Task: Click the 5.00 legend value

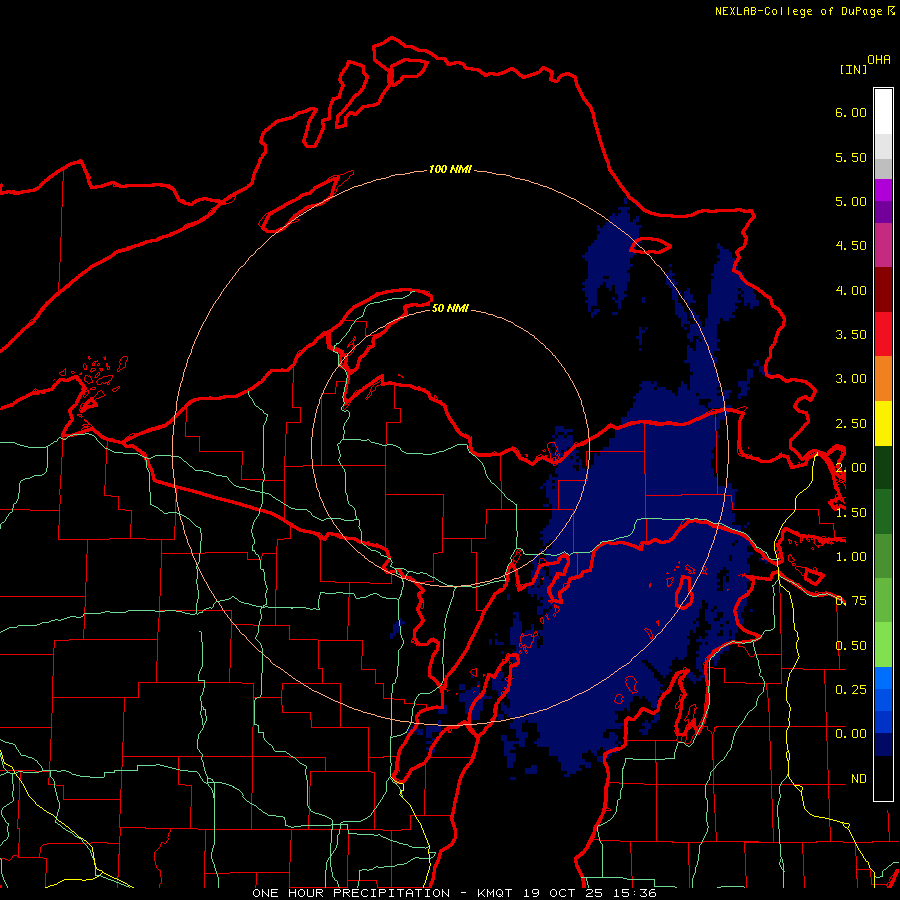Action: [x=851, y=201]
